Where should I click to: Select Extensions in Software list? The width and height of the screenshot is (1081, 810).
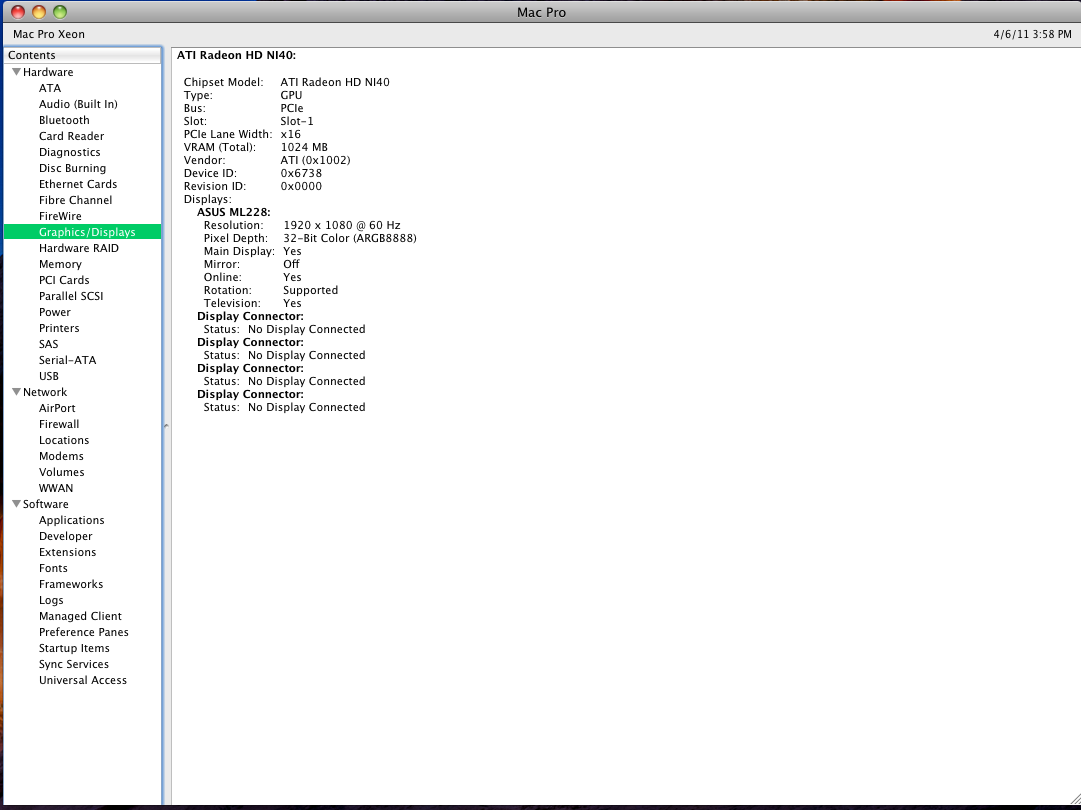pyautogui.click(x=68, y=552)
